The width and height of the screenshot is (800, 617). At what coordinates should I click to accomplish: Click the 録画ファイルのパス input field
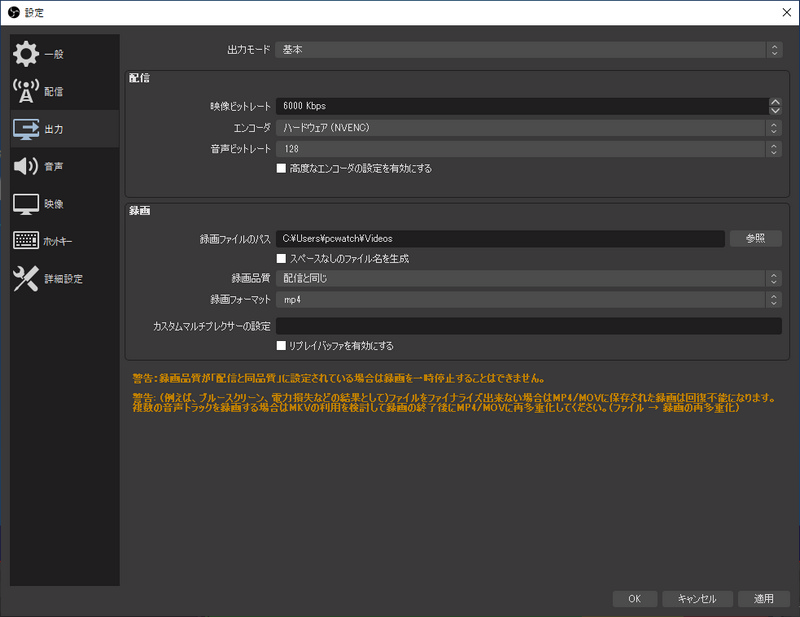(x=500, y=238)
